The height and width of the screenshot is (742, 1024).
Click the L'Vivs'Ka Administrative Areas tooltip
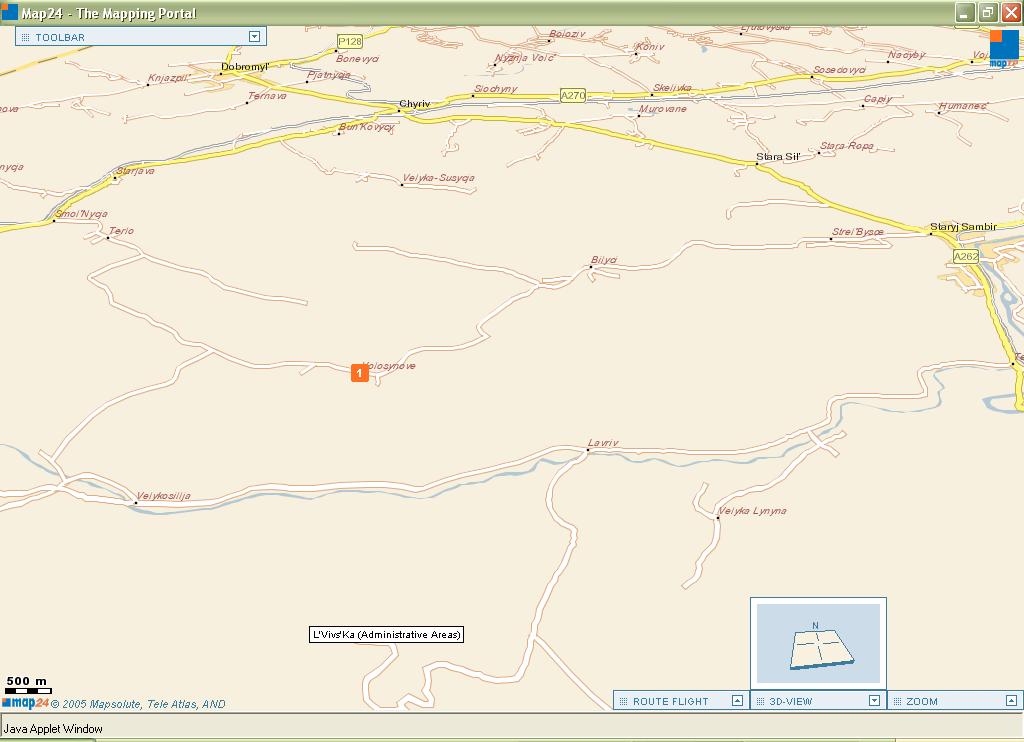386,635
